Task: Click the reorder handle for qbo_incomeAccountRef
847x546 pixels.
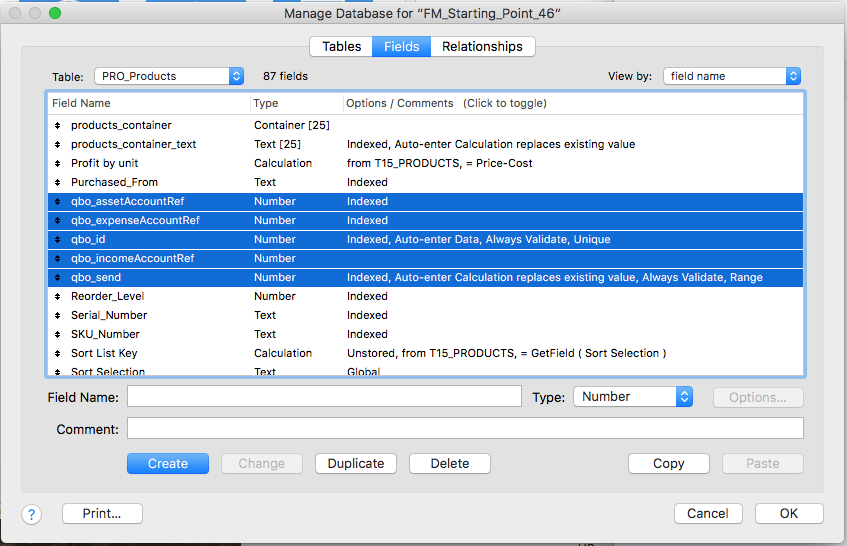Action: coord(58,258)
